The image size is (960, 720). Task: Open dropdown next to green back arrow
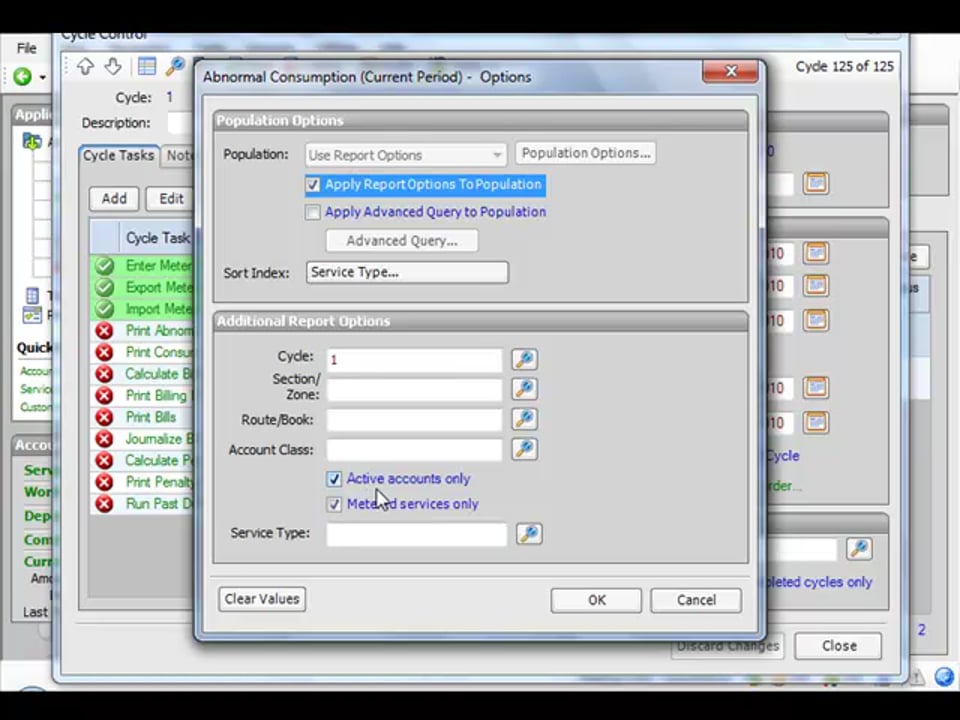pyautogui.click(x=42, y=77)
